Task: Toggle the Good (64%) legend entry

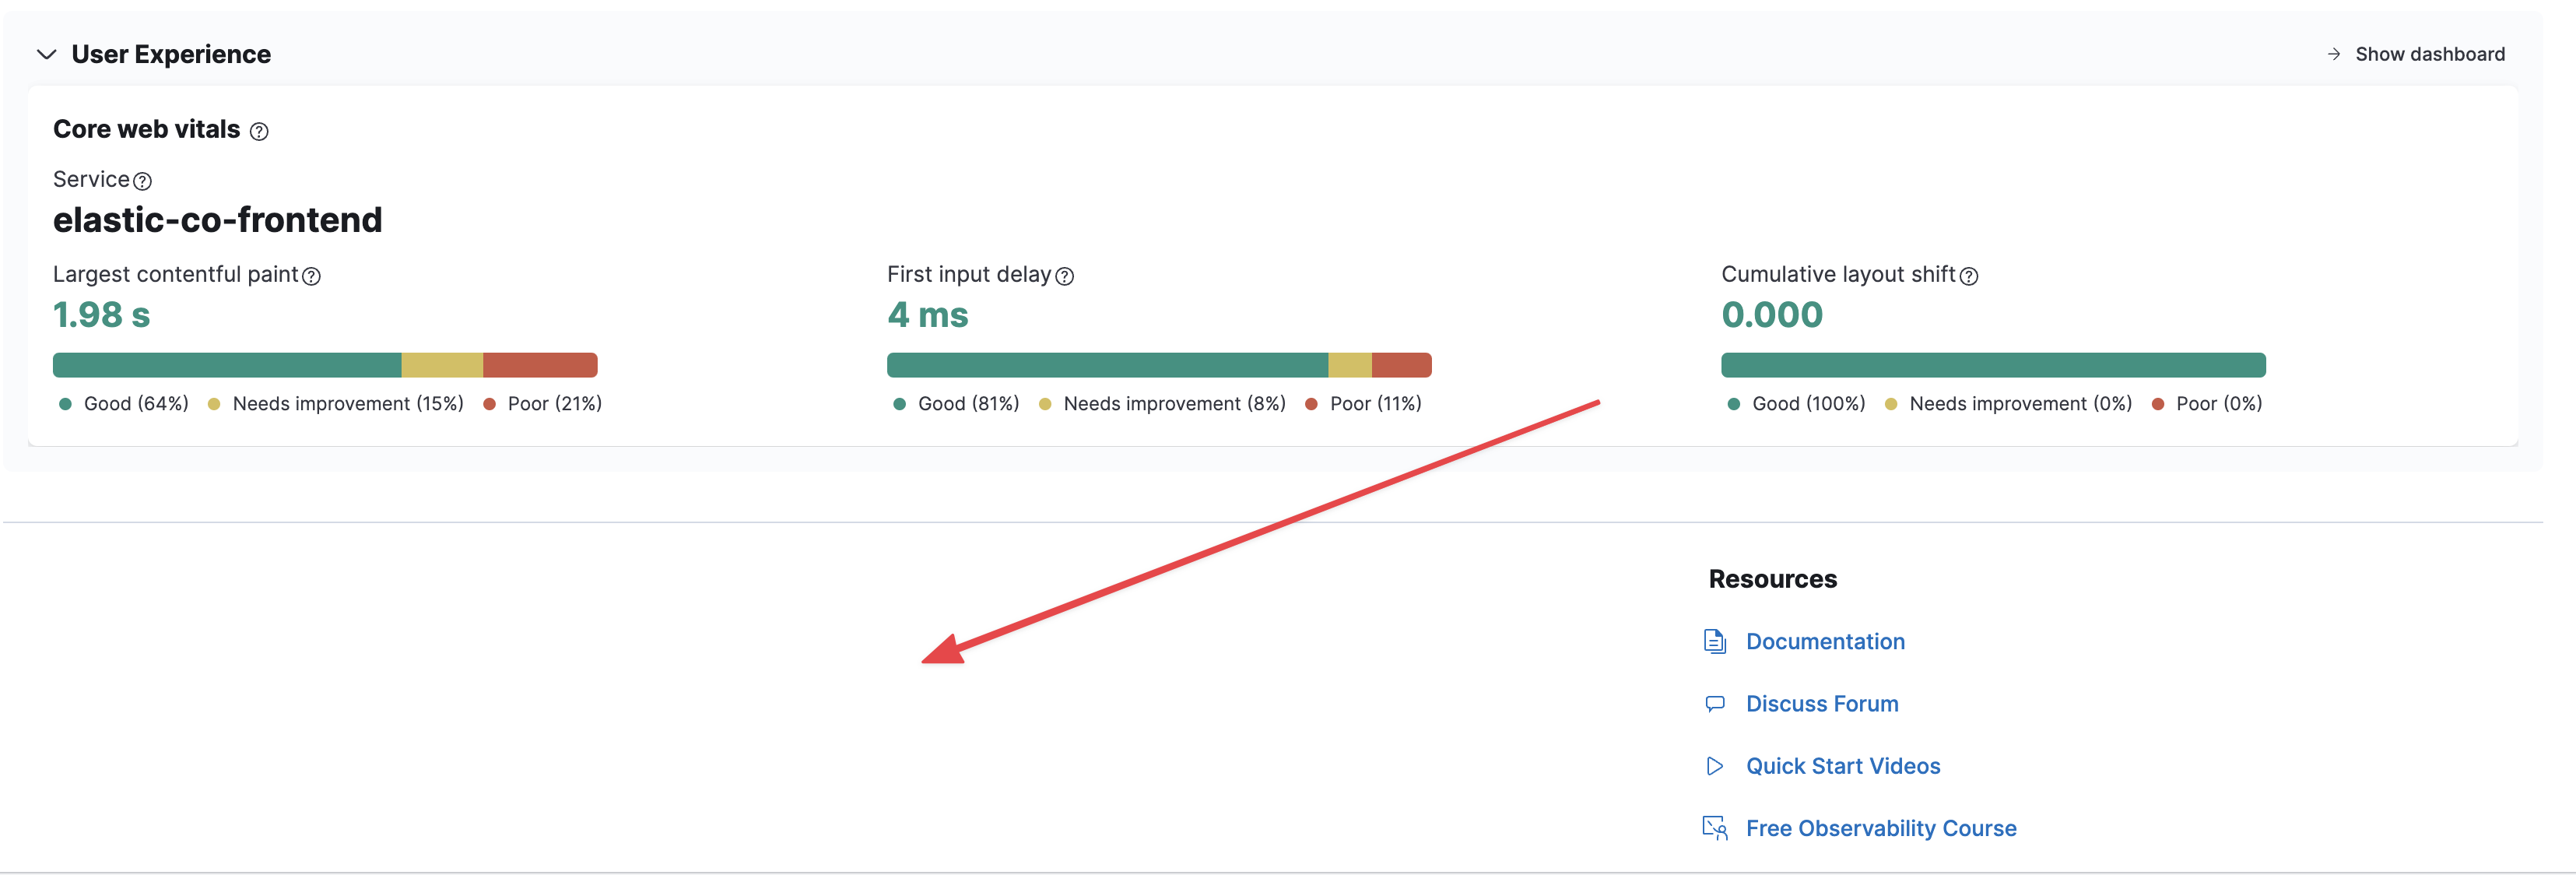Action: coord(135,403)
